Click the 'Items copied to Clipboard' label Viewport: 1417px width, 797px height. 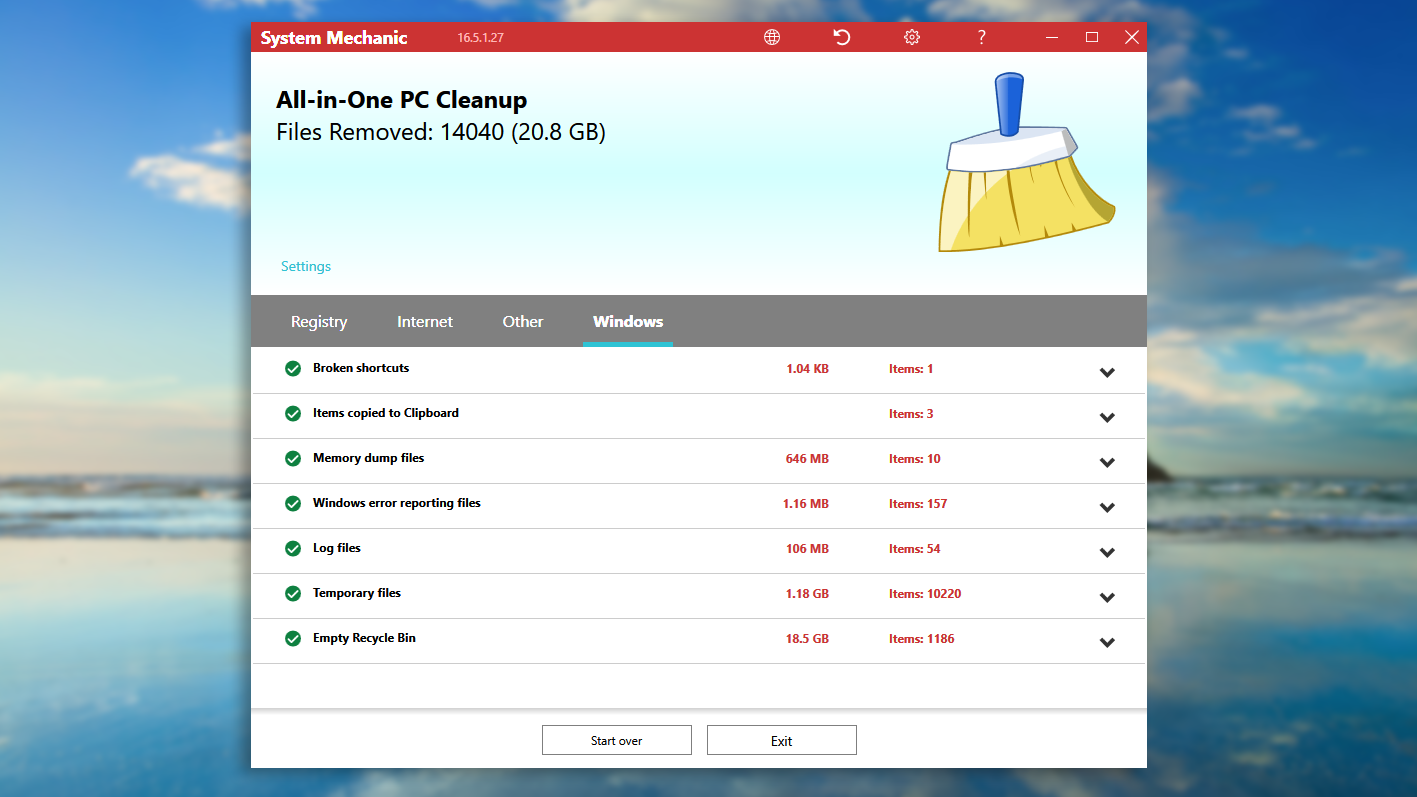pyautogui.click(x=386, y=413)
